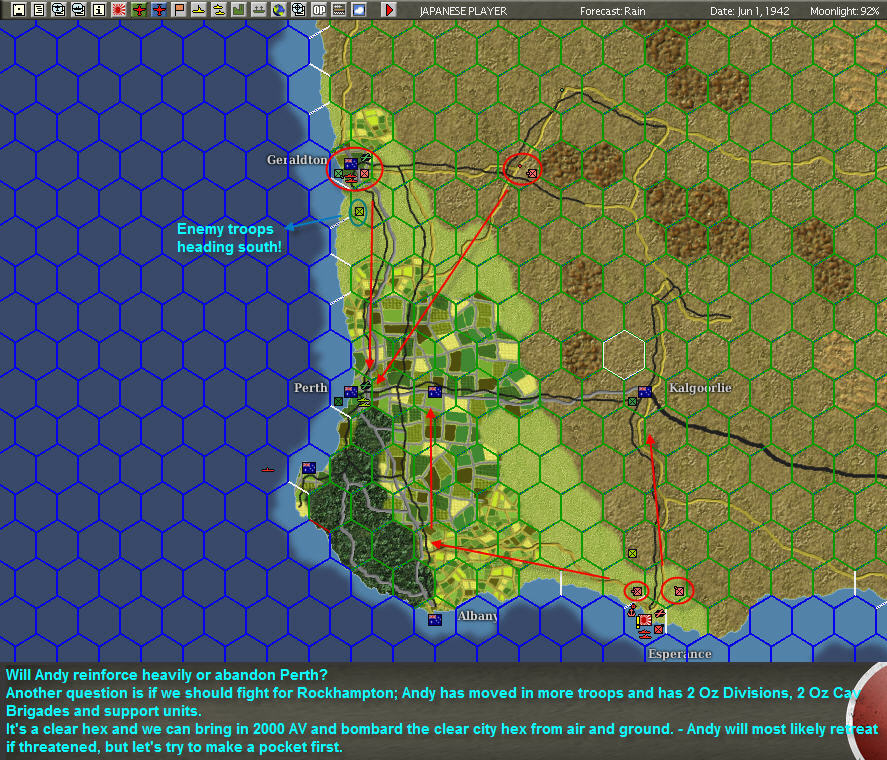The height and width of the screenshot is (760, 887).
Task: Select the Australian flag base at Perth
Action: click(x=351, y=392)
